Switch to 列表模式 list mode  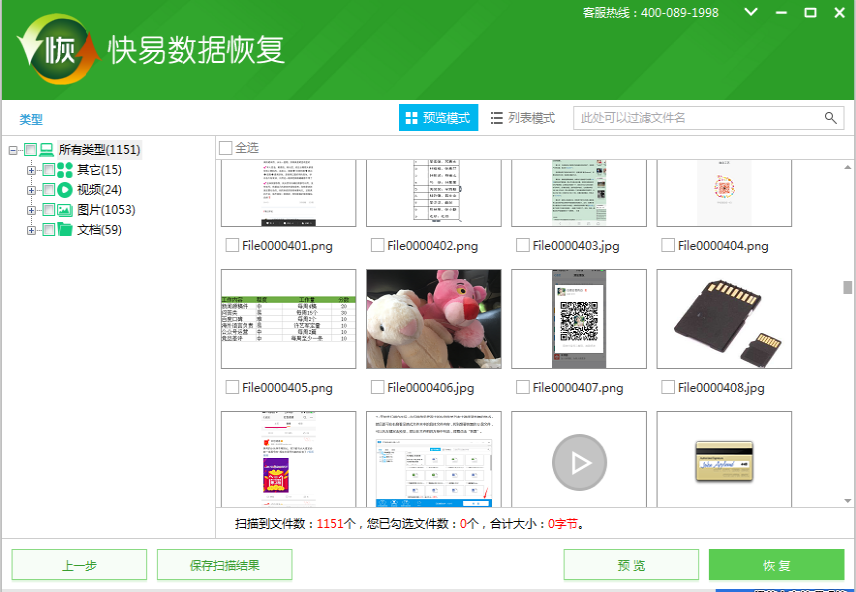coord(523,118)
